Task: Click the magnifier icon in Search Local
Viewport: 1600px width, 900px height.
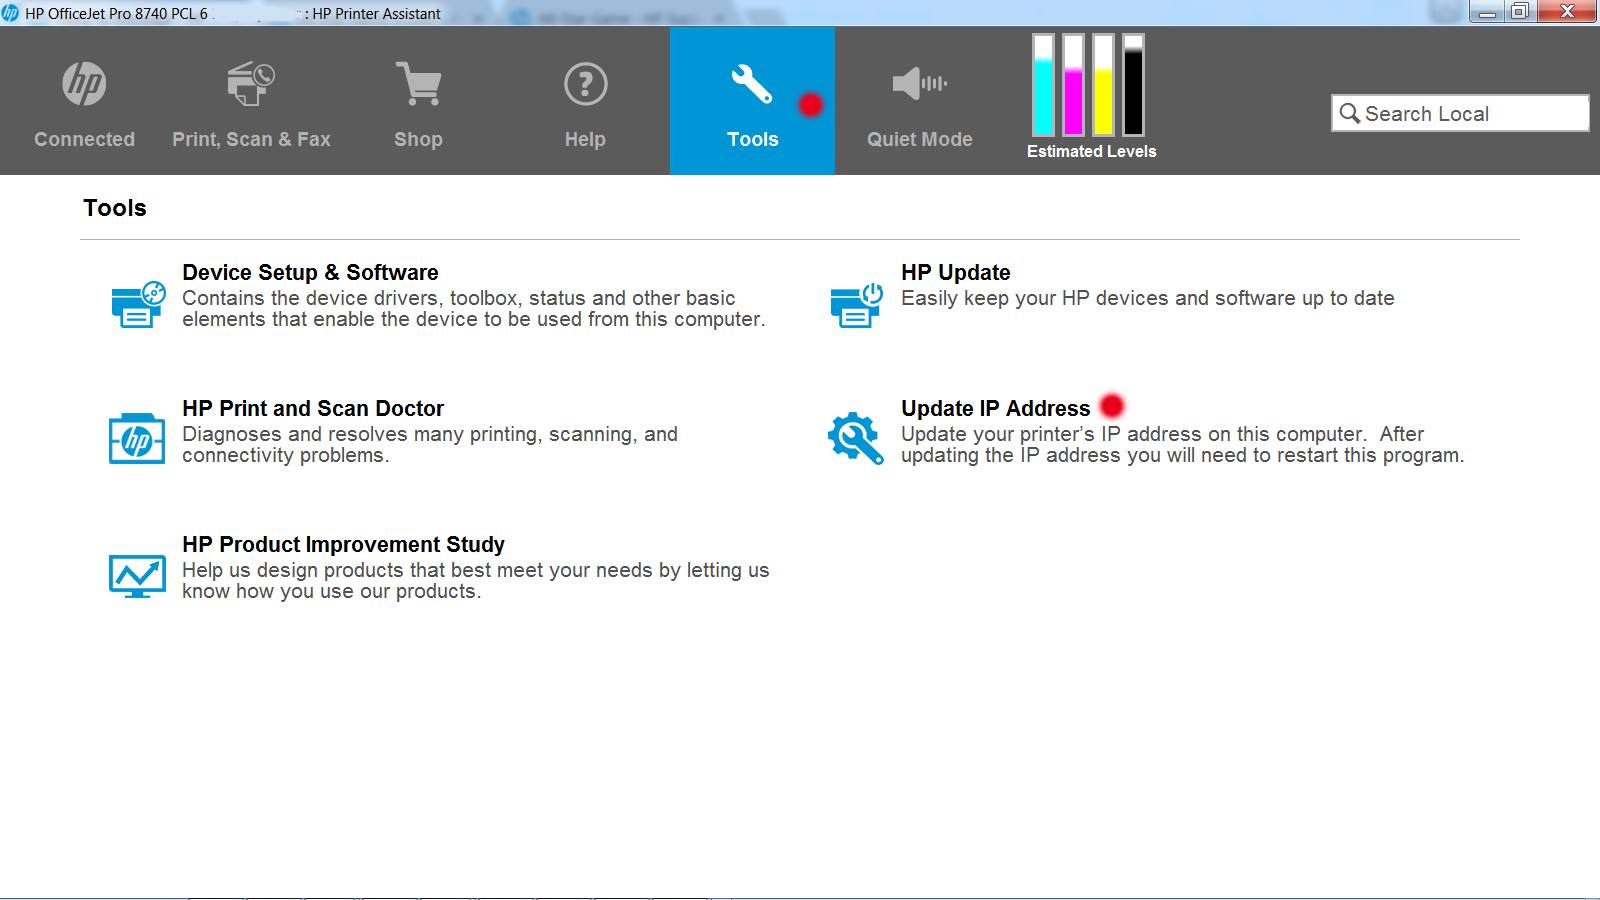Action: click(x=1350, y=113)
